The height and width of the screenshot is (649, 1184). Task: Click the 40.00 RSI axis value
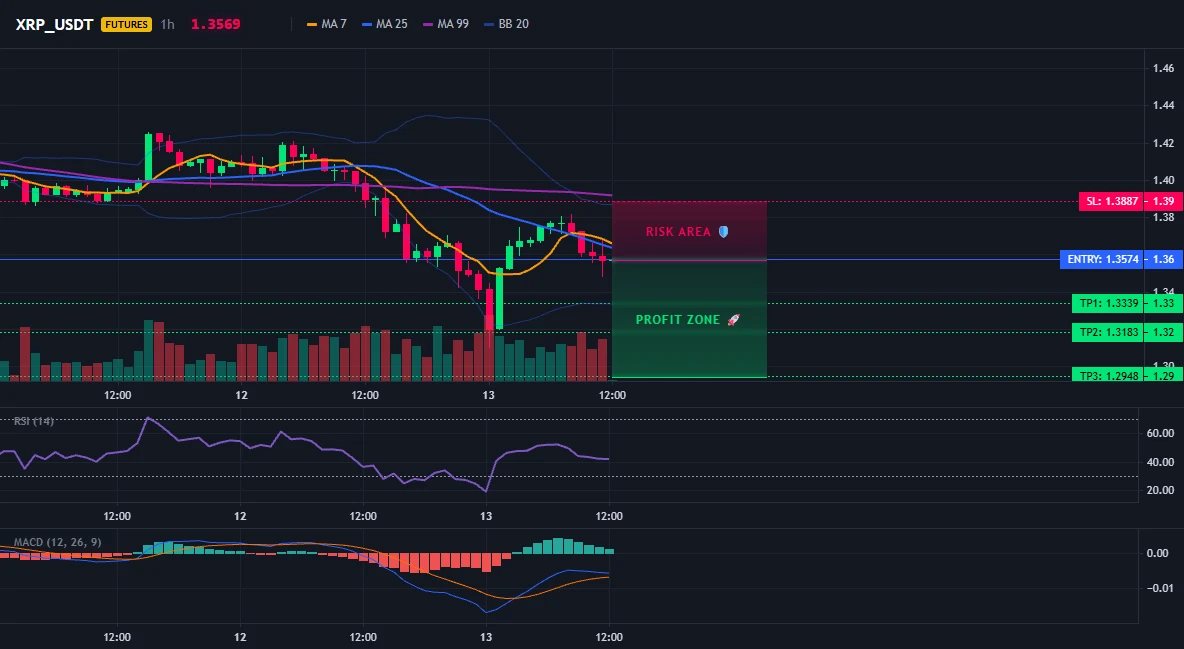[x=1161, y=462]
